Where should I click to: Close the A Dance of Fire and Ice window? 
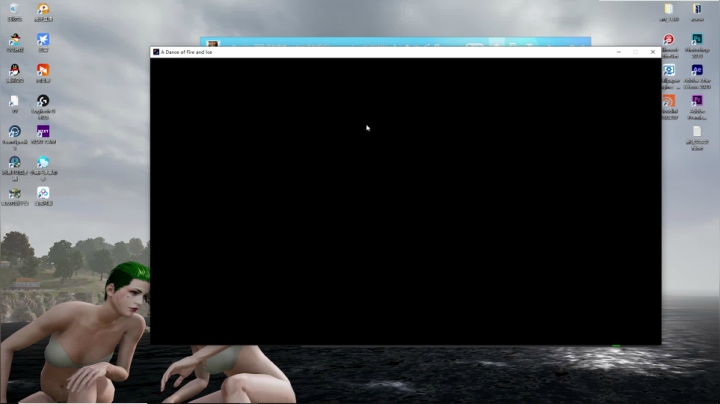pos(652,52)
